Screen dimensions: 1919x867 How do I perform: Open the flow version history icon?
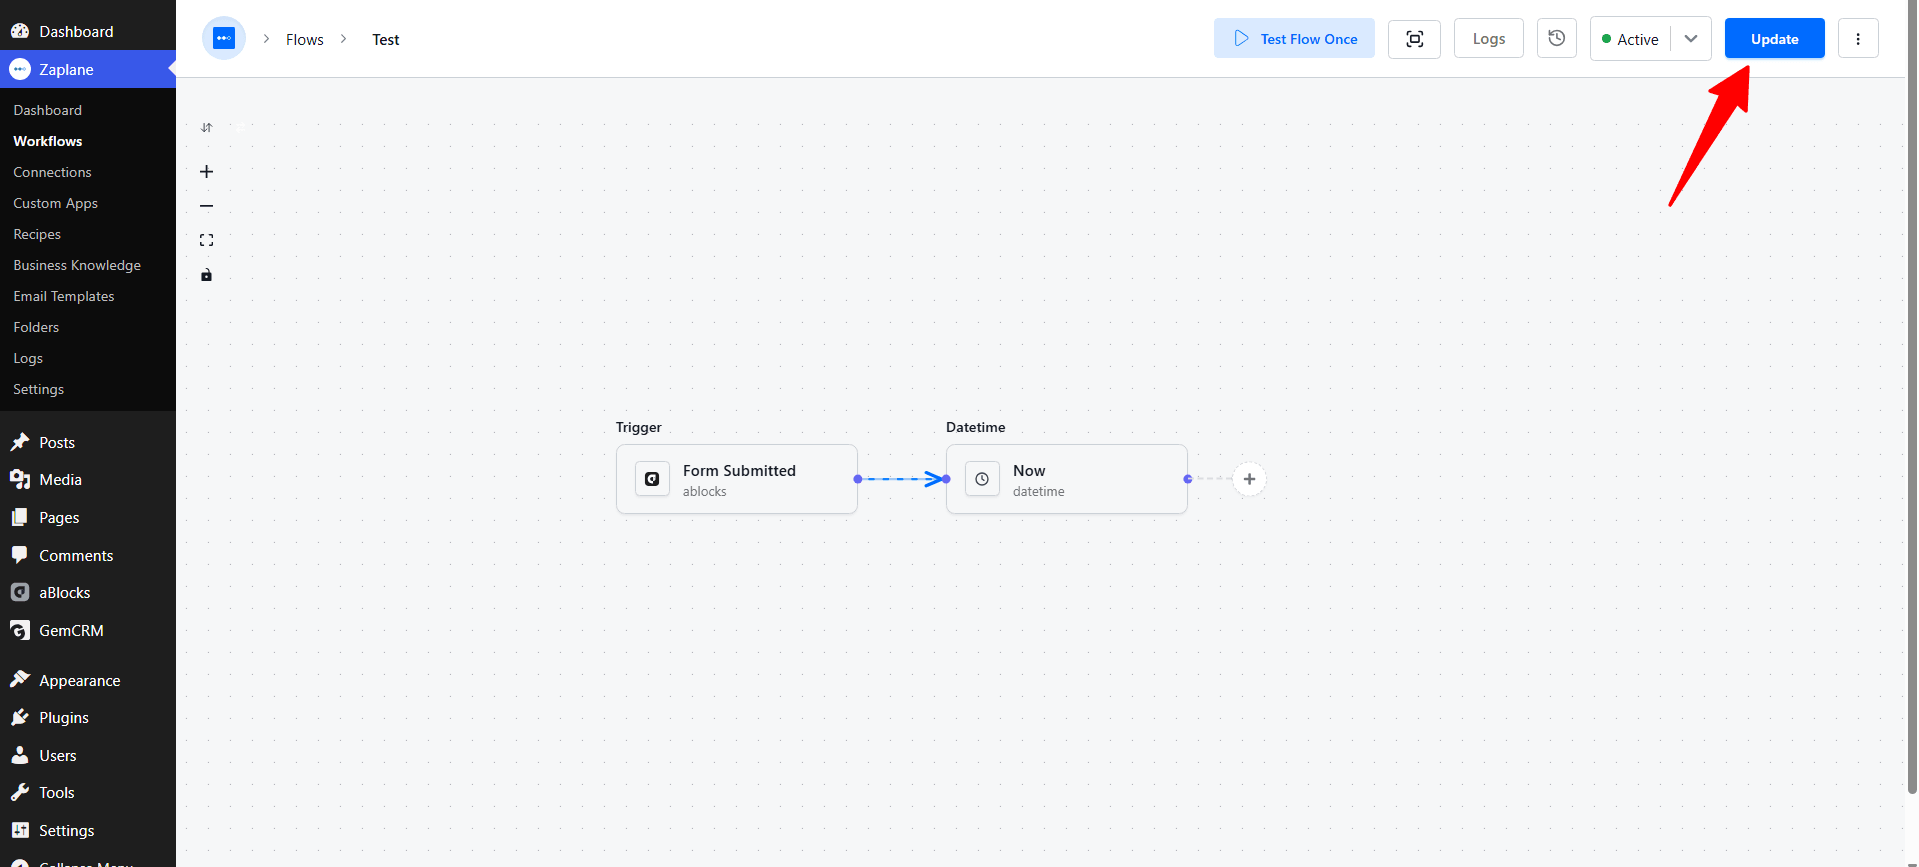1557,39
